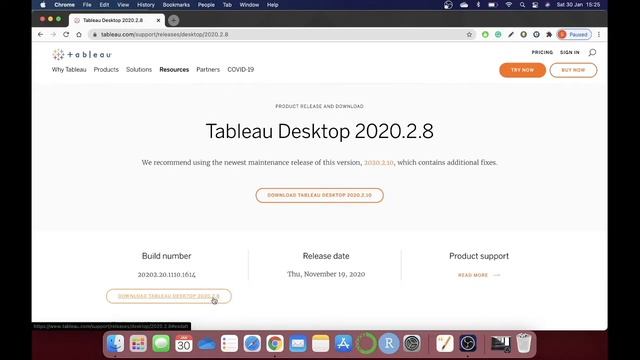Open the browser home page icon

point(79,35)
